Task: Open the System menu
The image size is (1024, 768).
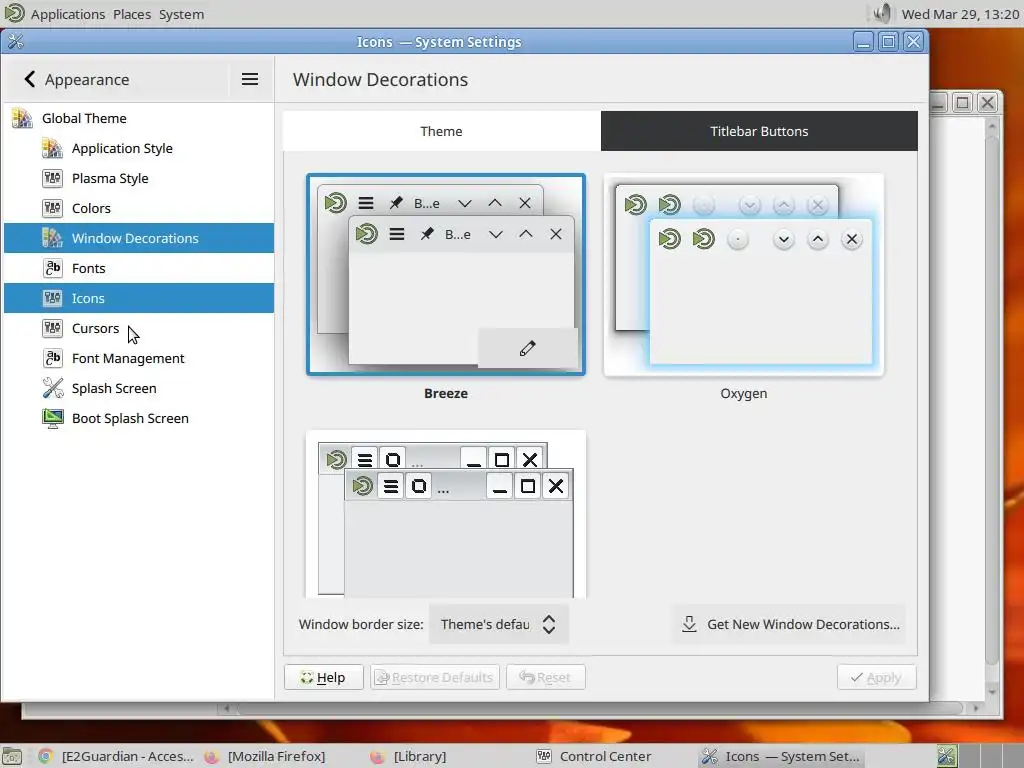Action: (x=181, y=14)
